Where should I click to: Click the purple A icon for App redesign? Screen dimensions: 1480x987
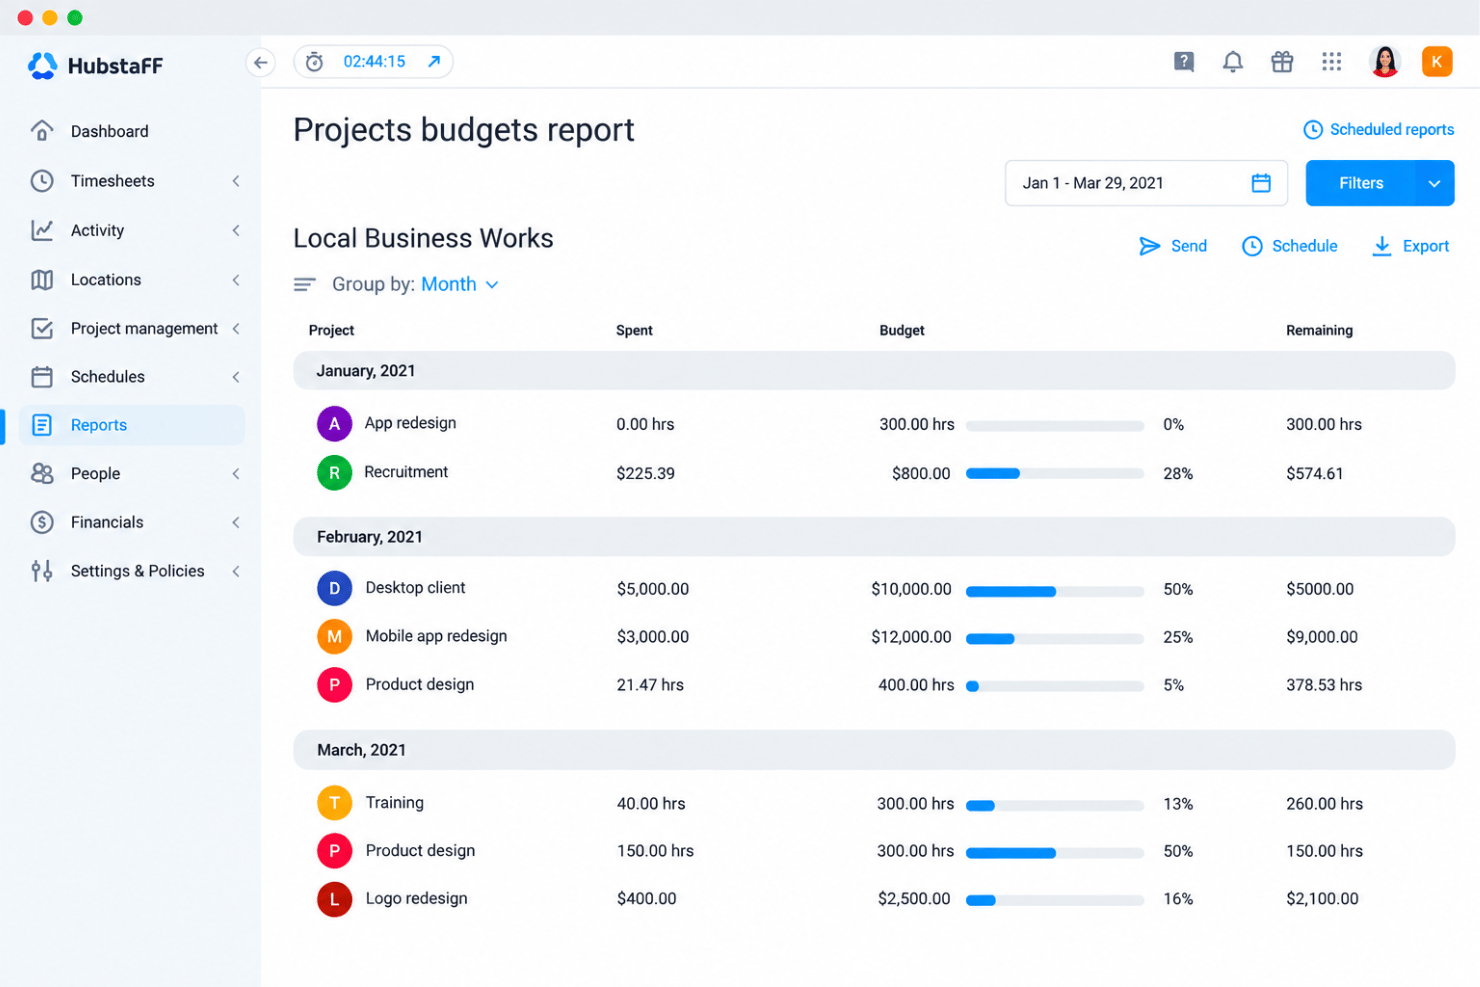coord(334,424)
